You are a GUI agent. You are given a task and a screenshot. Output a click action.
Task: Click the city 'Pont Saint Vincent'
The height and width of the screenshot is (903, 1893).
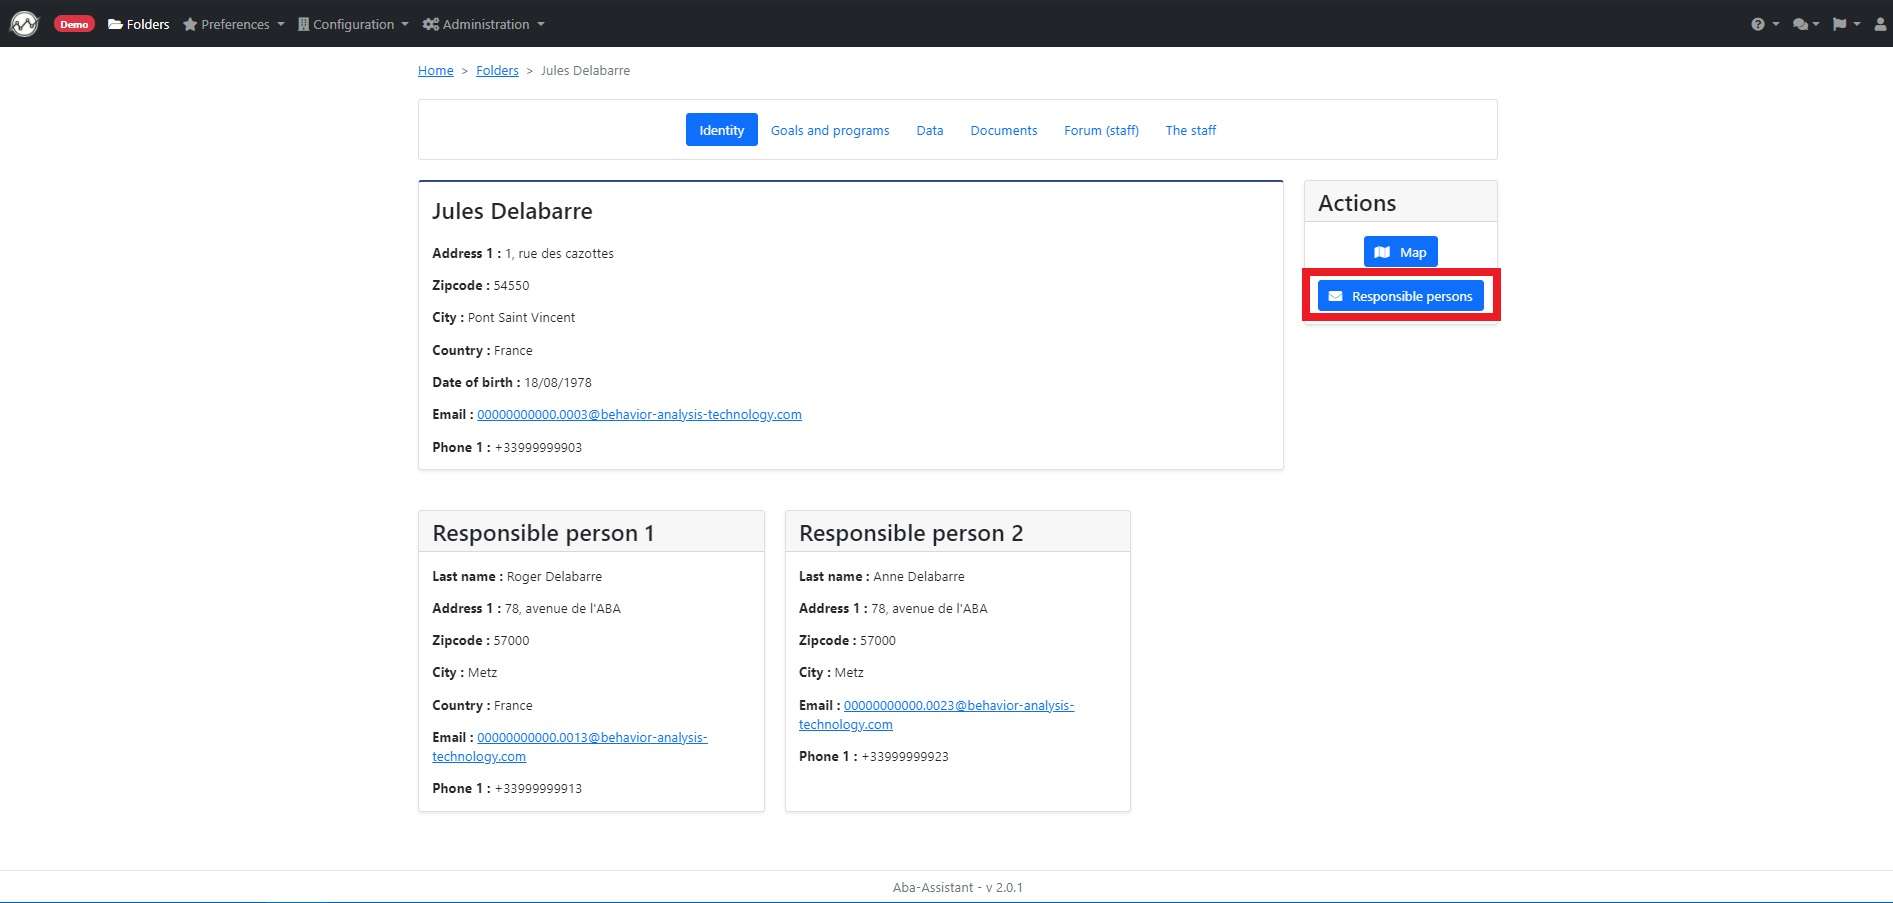(521, 317)
